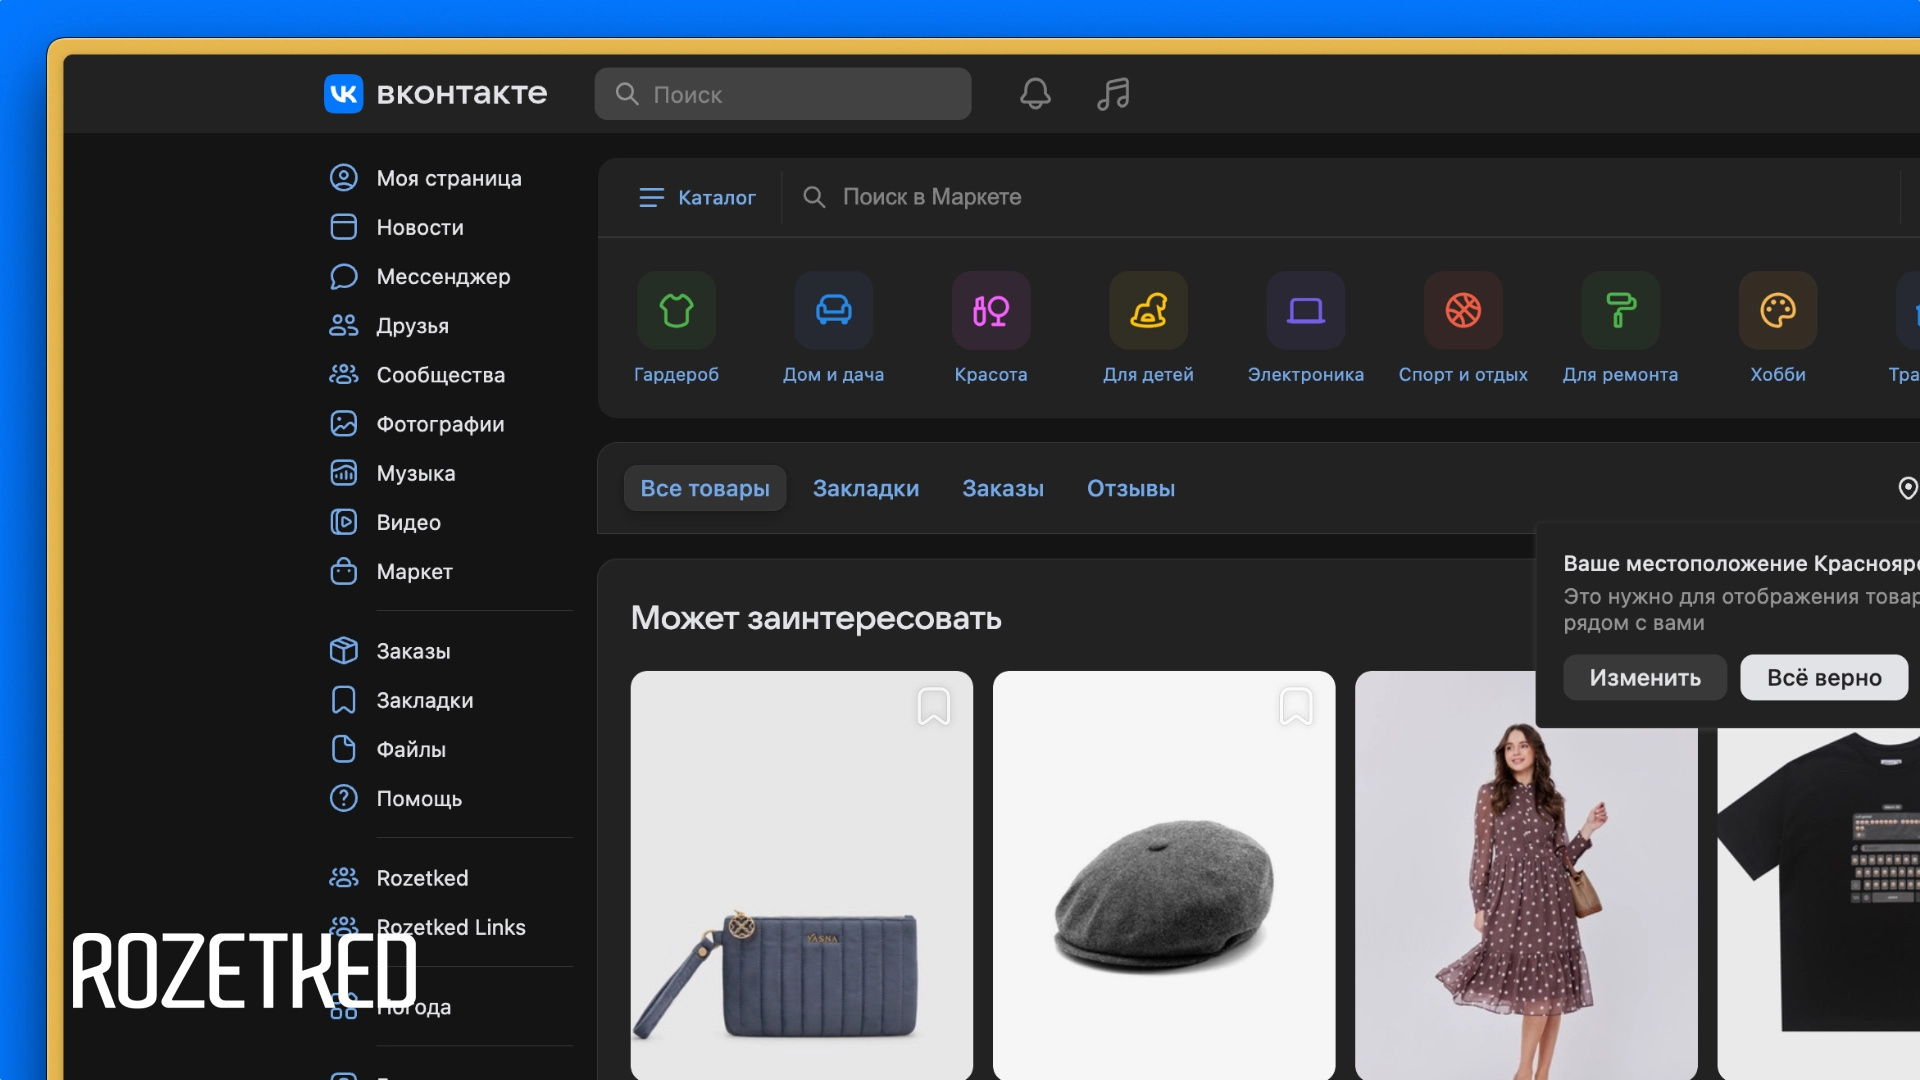This screenshot has width=1920, height=1080.
Task: Open the Хобби palette category icon
Action: click(x=1777, y=310)
